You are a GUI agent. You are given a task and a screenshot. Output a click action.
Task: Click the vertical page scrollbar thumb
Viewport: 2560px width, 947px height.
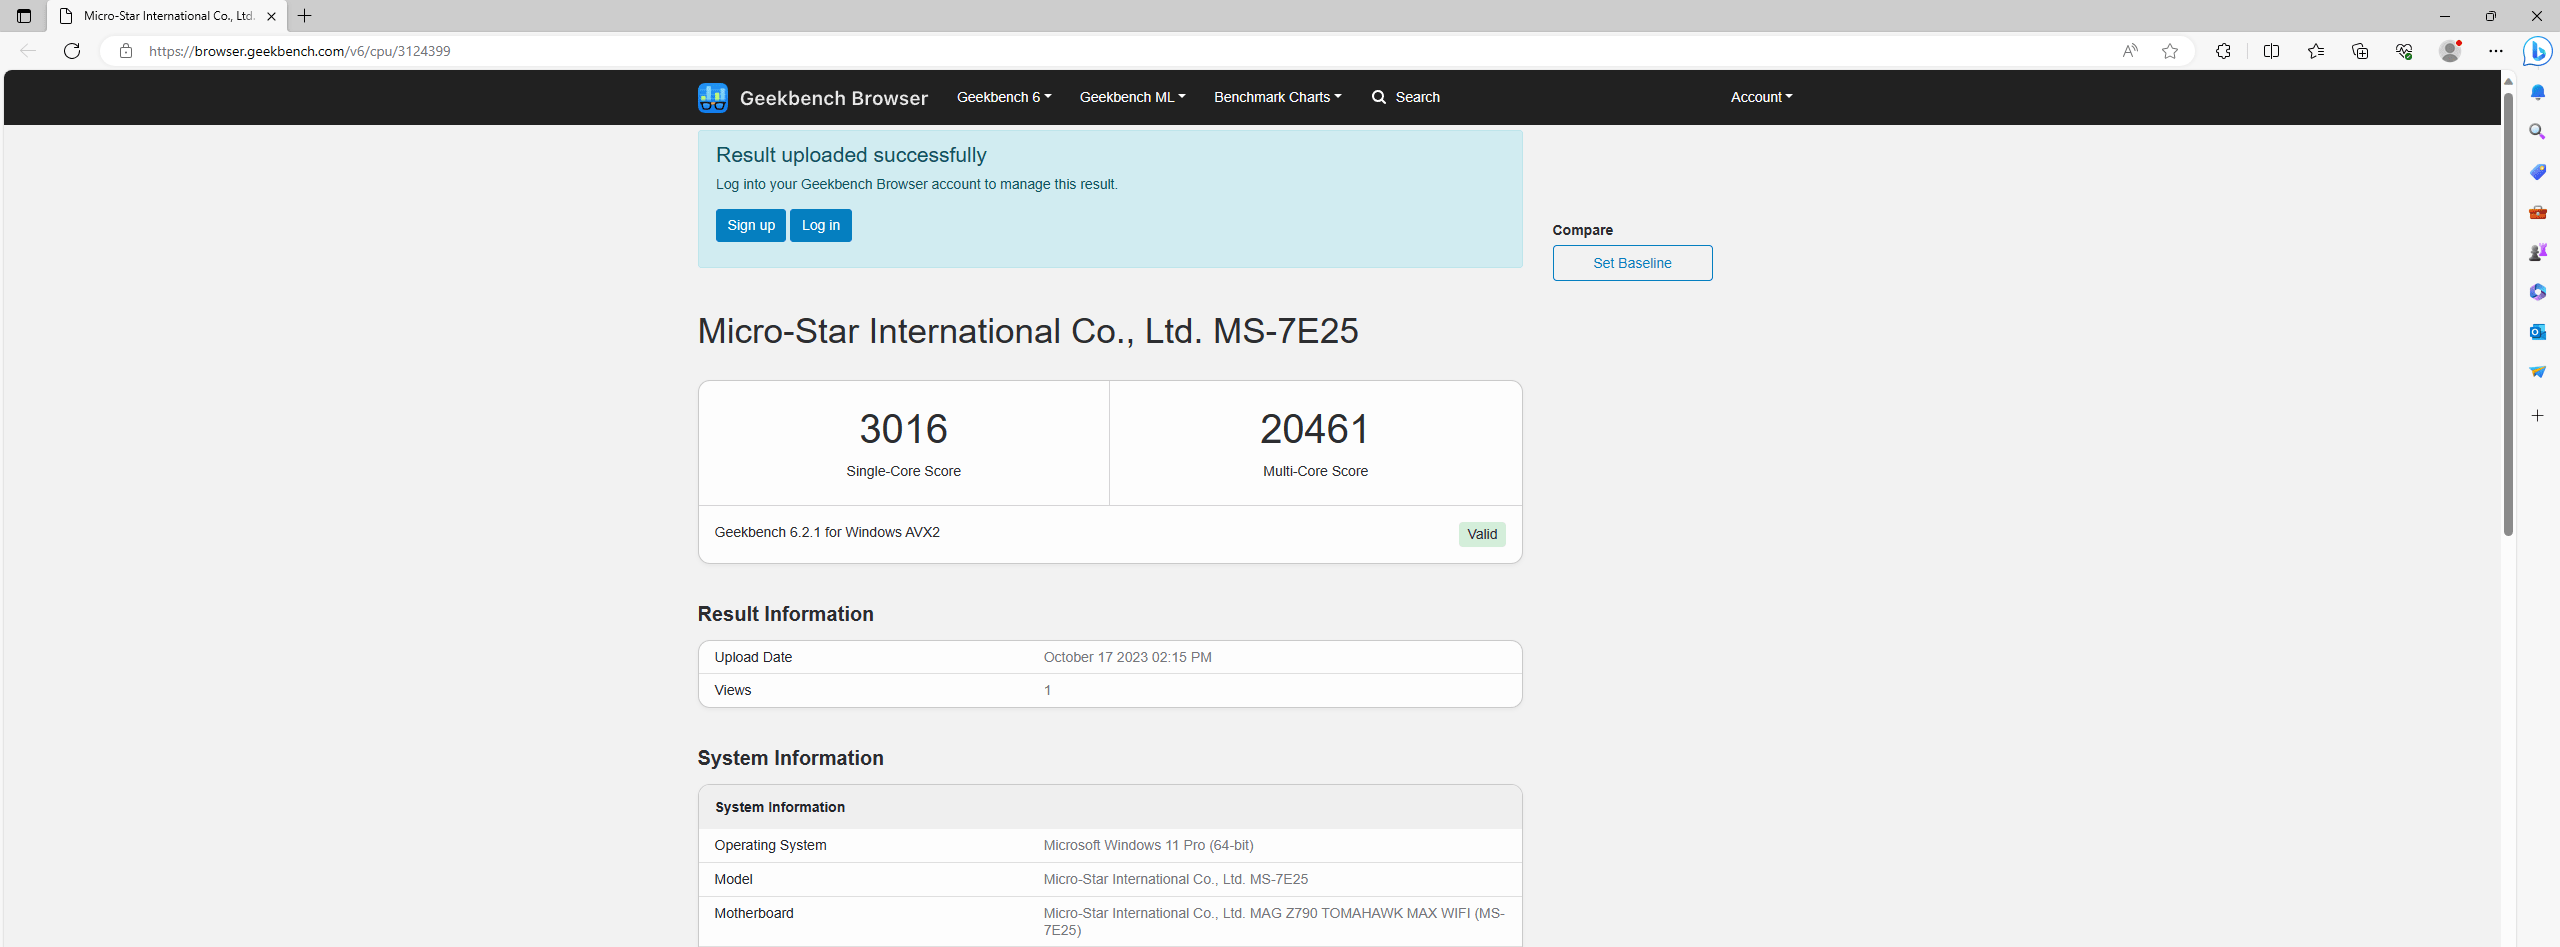pyautogui.click(x=2508, y=313)
